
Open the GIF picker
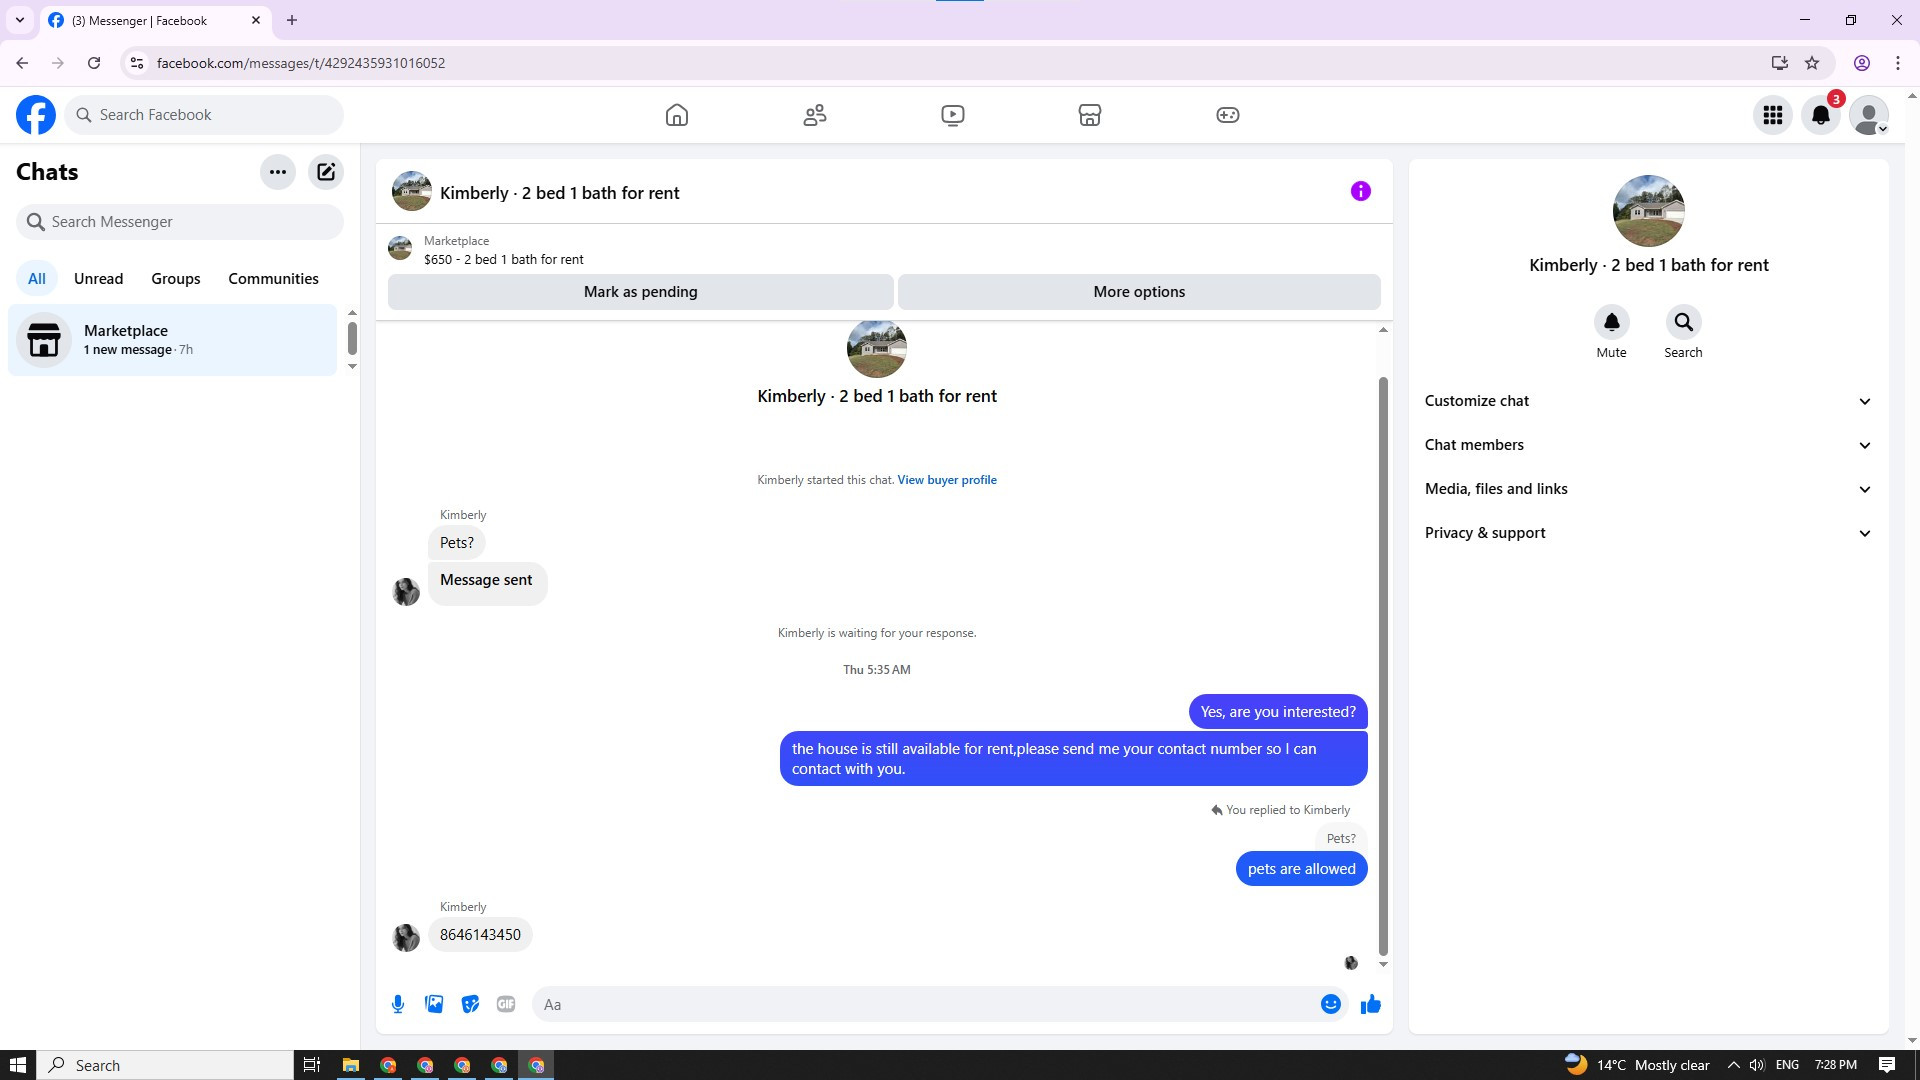coord(506,1004)
